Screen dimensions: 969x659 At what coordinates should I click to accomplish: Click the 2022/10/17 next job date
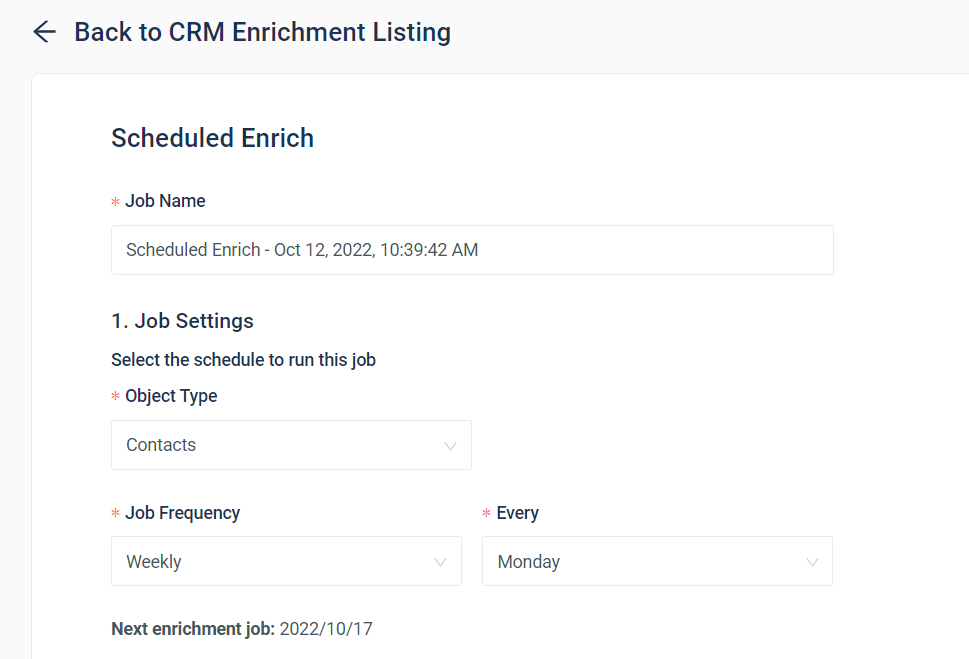(x=326, y=629)
